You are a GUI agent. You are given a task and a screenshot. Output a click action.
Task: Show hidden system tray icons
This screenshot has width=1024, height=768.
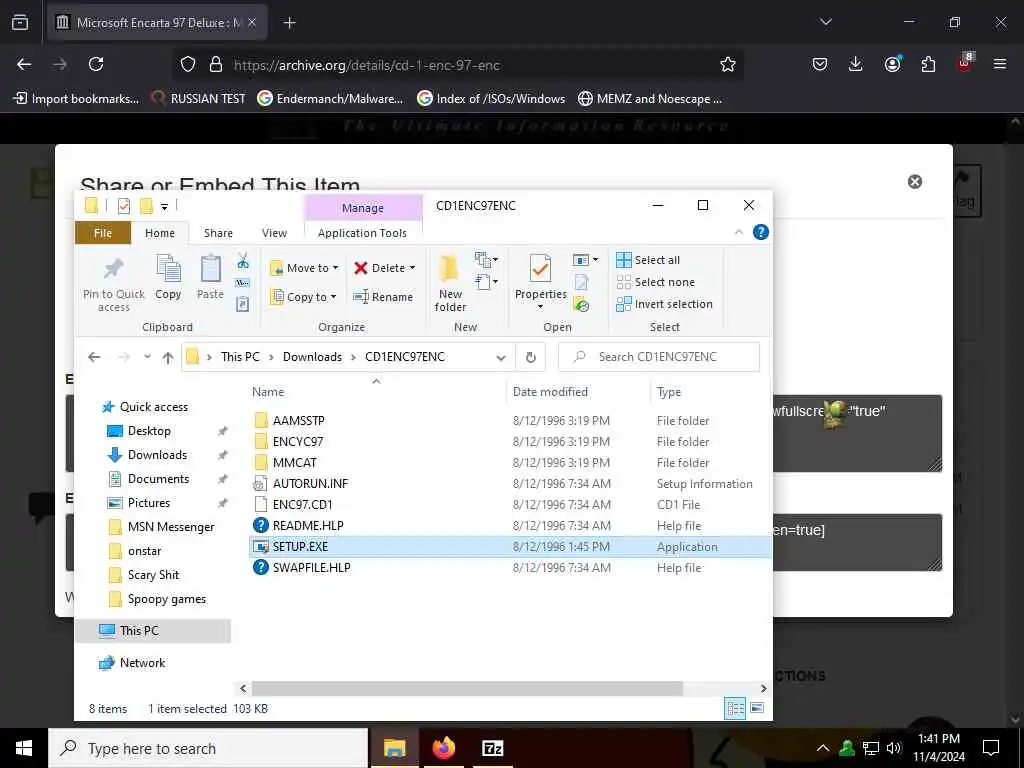[x=823, y=748]
